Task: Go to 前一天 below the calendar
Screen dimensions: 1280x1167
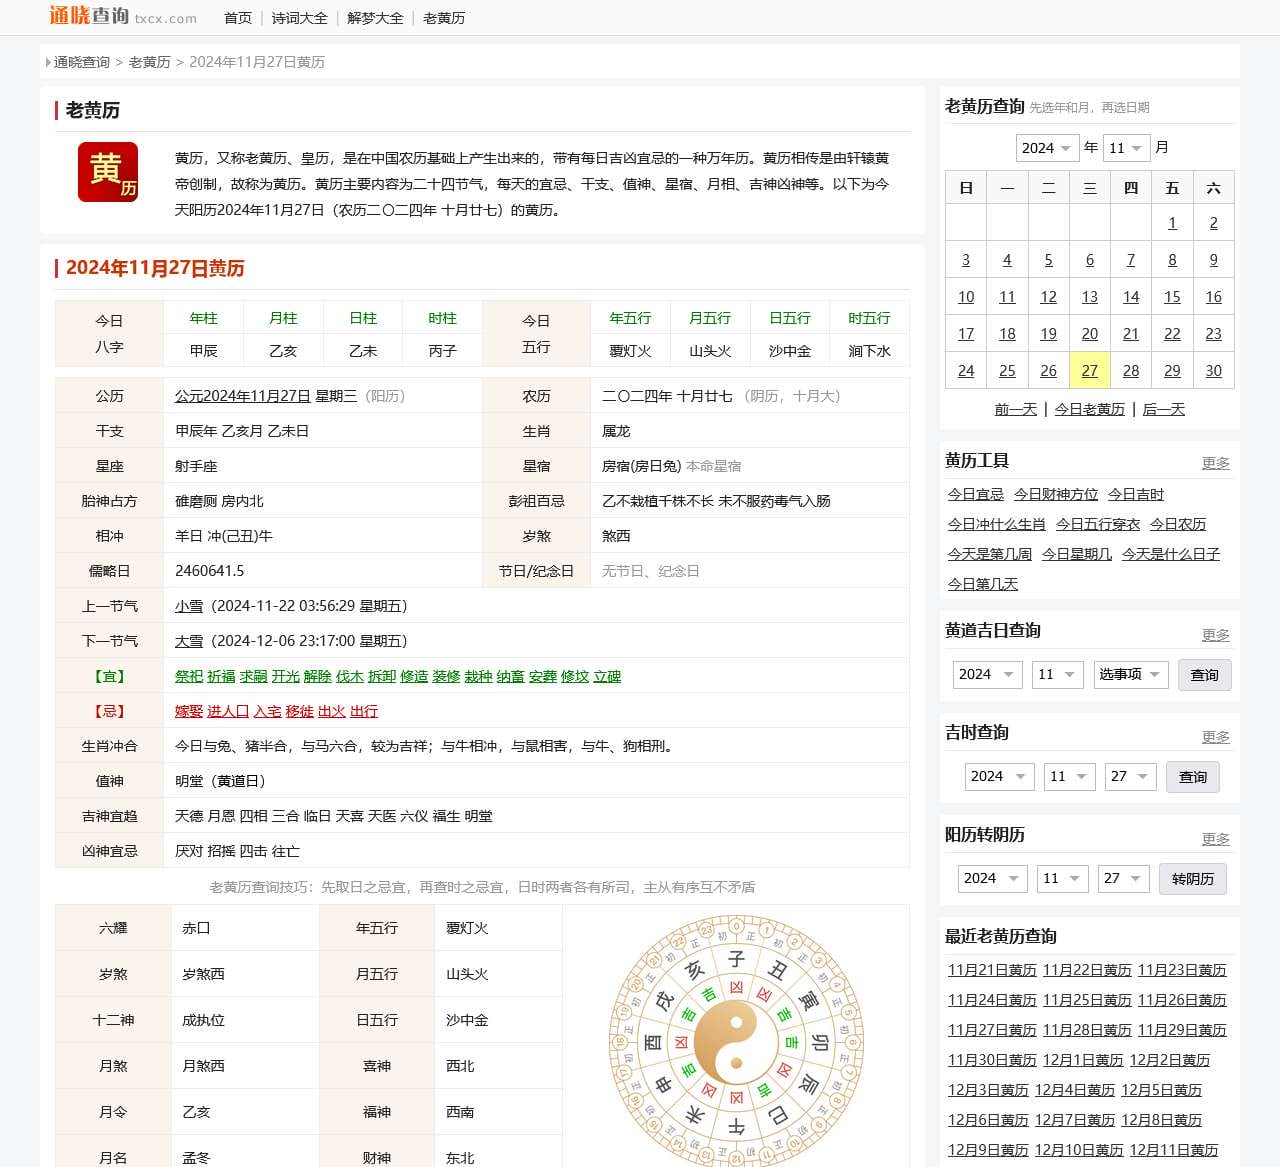Action: click(1016, 409)
